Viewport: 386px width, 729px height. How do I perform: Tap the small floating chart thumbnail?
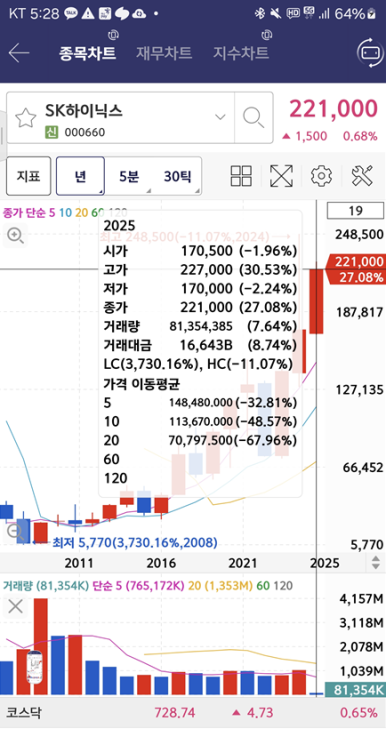coord(35,667)
